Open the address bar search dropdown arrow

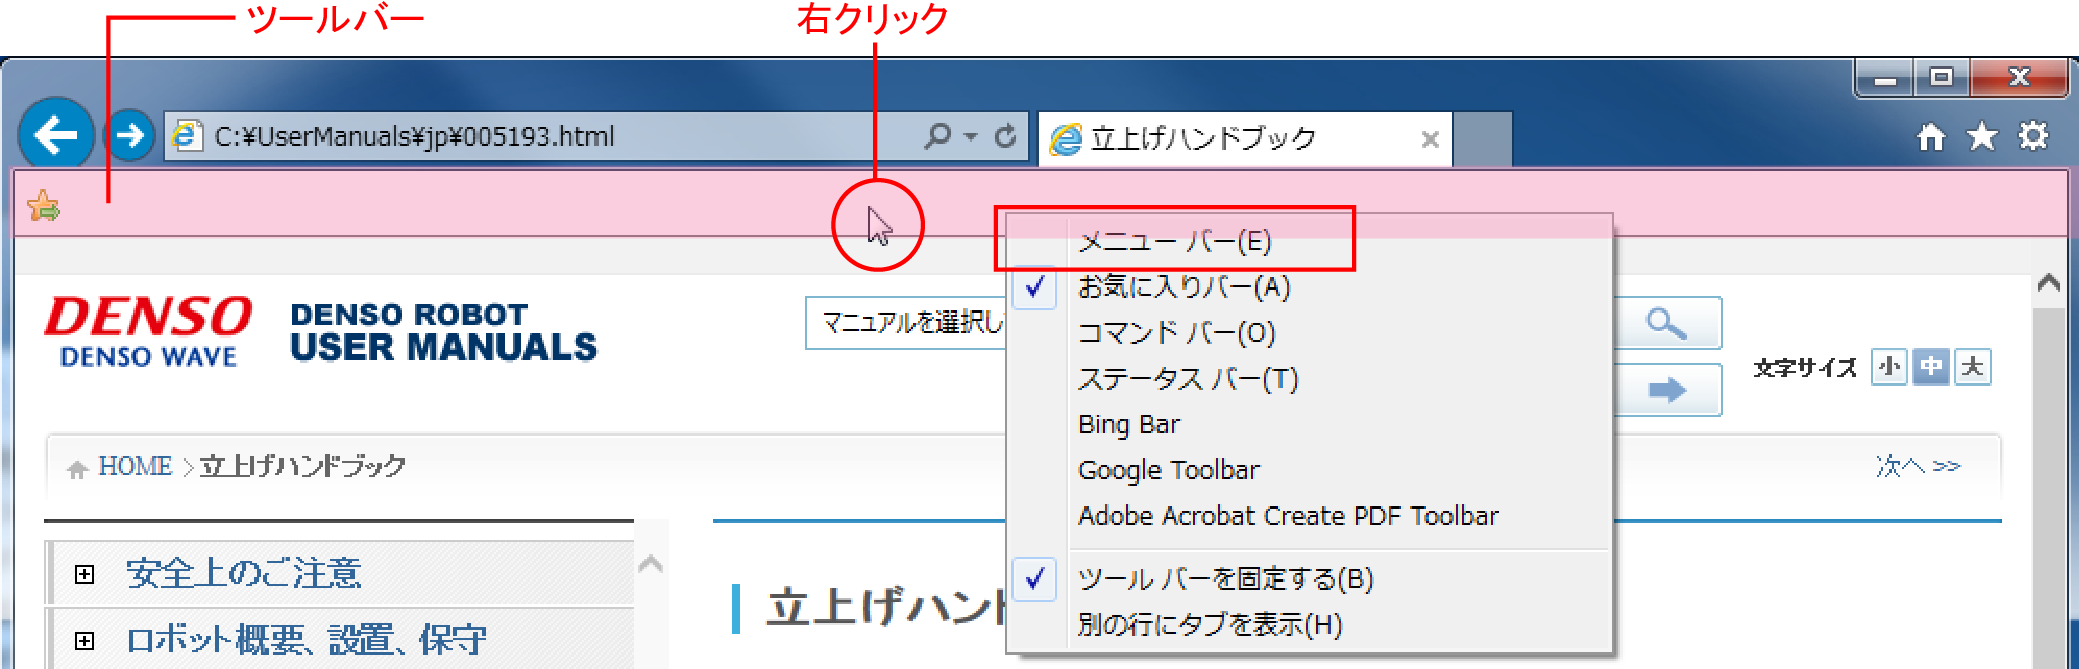[x=970, y=137]
